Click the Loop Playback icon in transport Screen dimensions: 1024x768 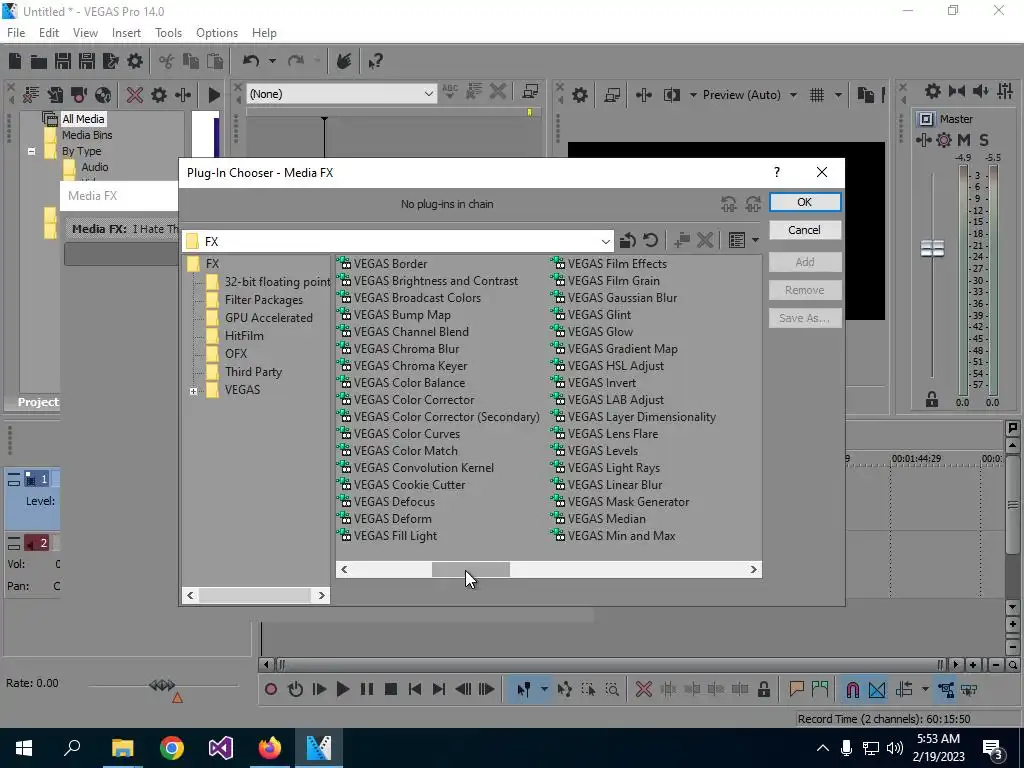pyautogui.click(x=295, y=689)
